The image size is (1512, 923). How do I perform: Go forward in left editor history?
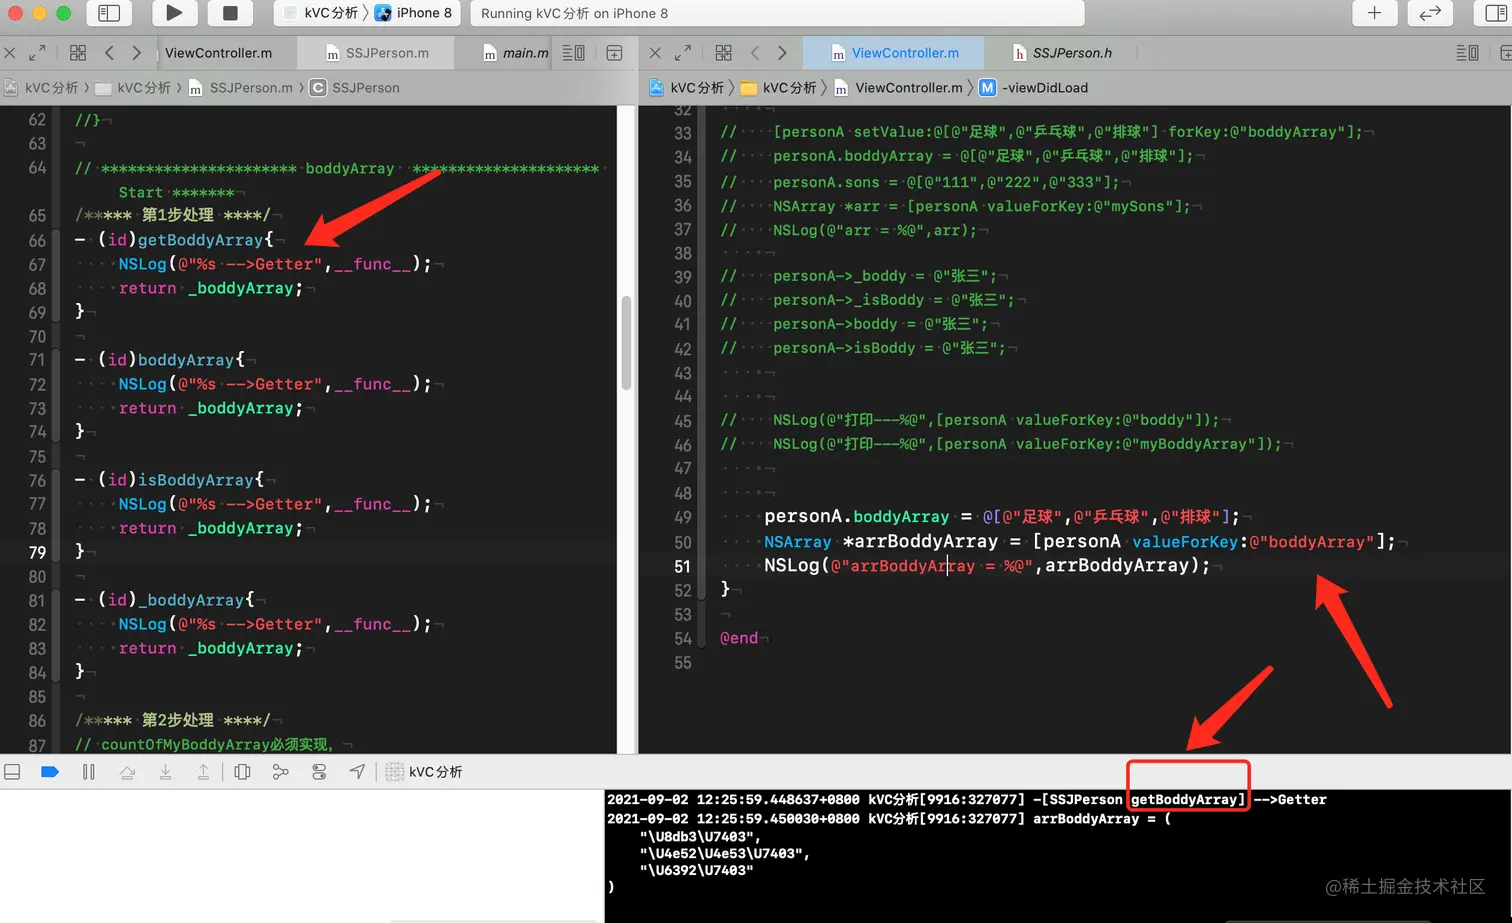[137, 53]
